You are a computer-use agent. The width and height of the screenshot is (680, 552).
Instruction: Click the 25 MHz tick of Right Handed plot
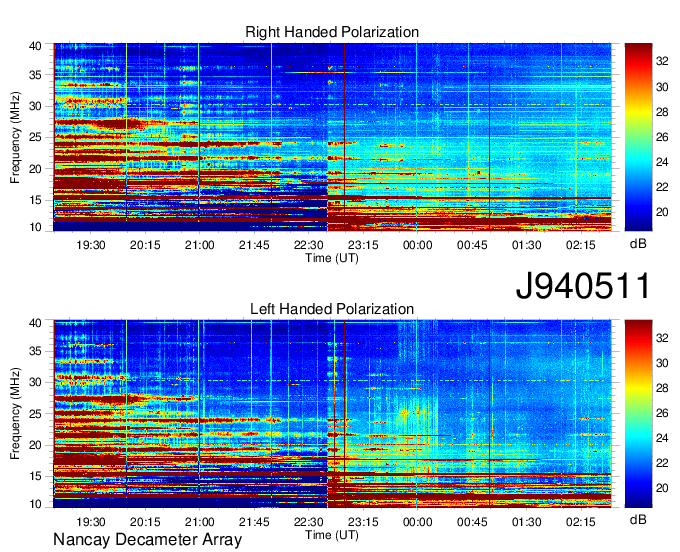point(36,137)
